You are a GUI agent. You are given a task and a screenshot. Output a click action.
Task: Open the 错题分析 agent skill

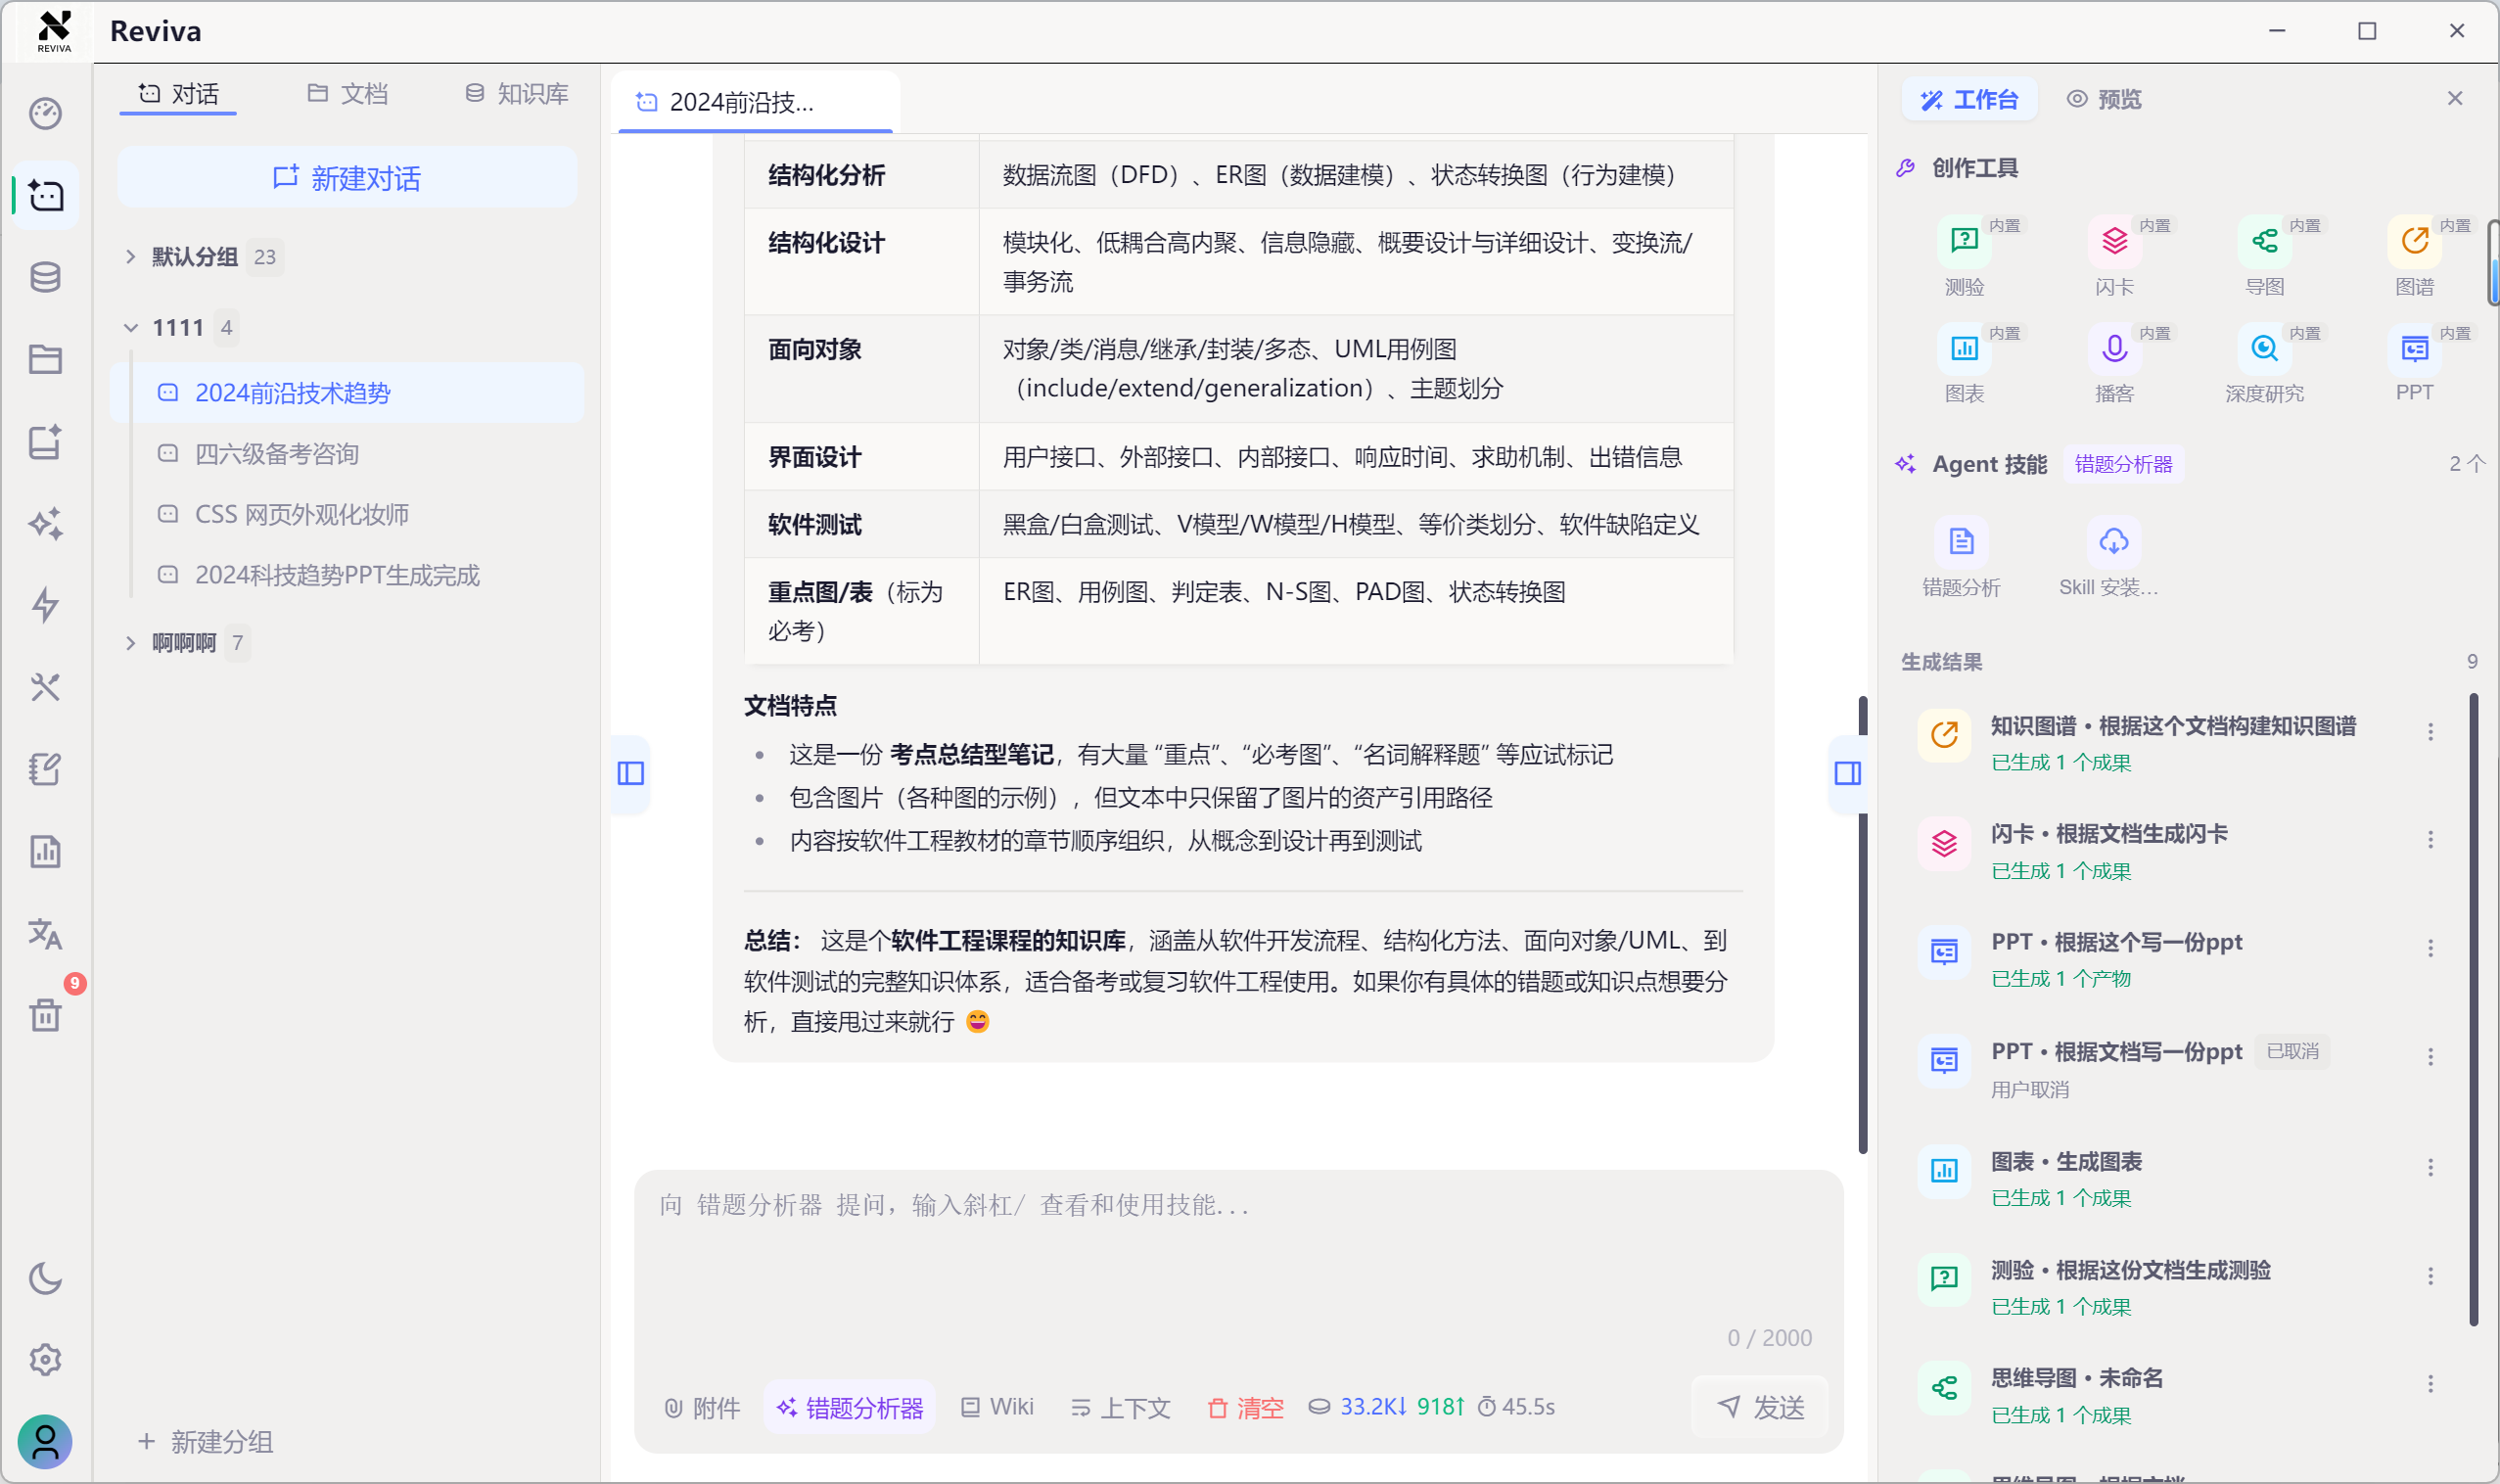[1961, 558]
